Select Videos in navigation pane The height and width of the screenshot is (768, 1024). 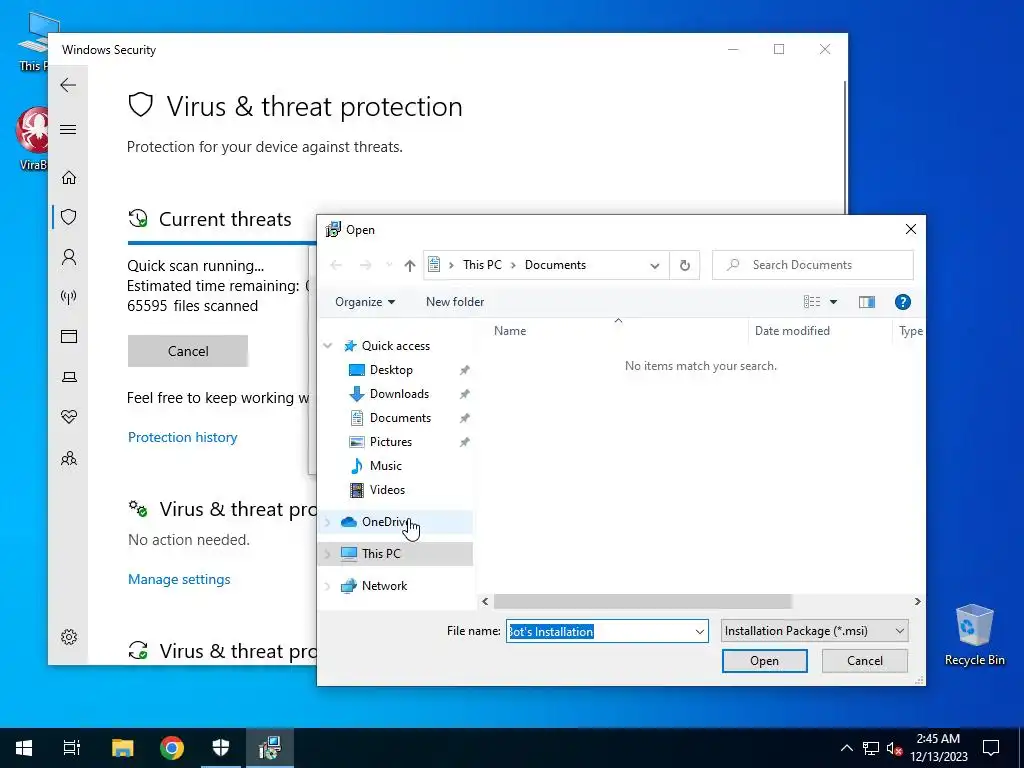click(387, 490)
